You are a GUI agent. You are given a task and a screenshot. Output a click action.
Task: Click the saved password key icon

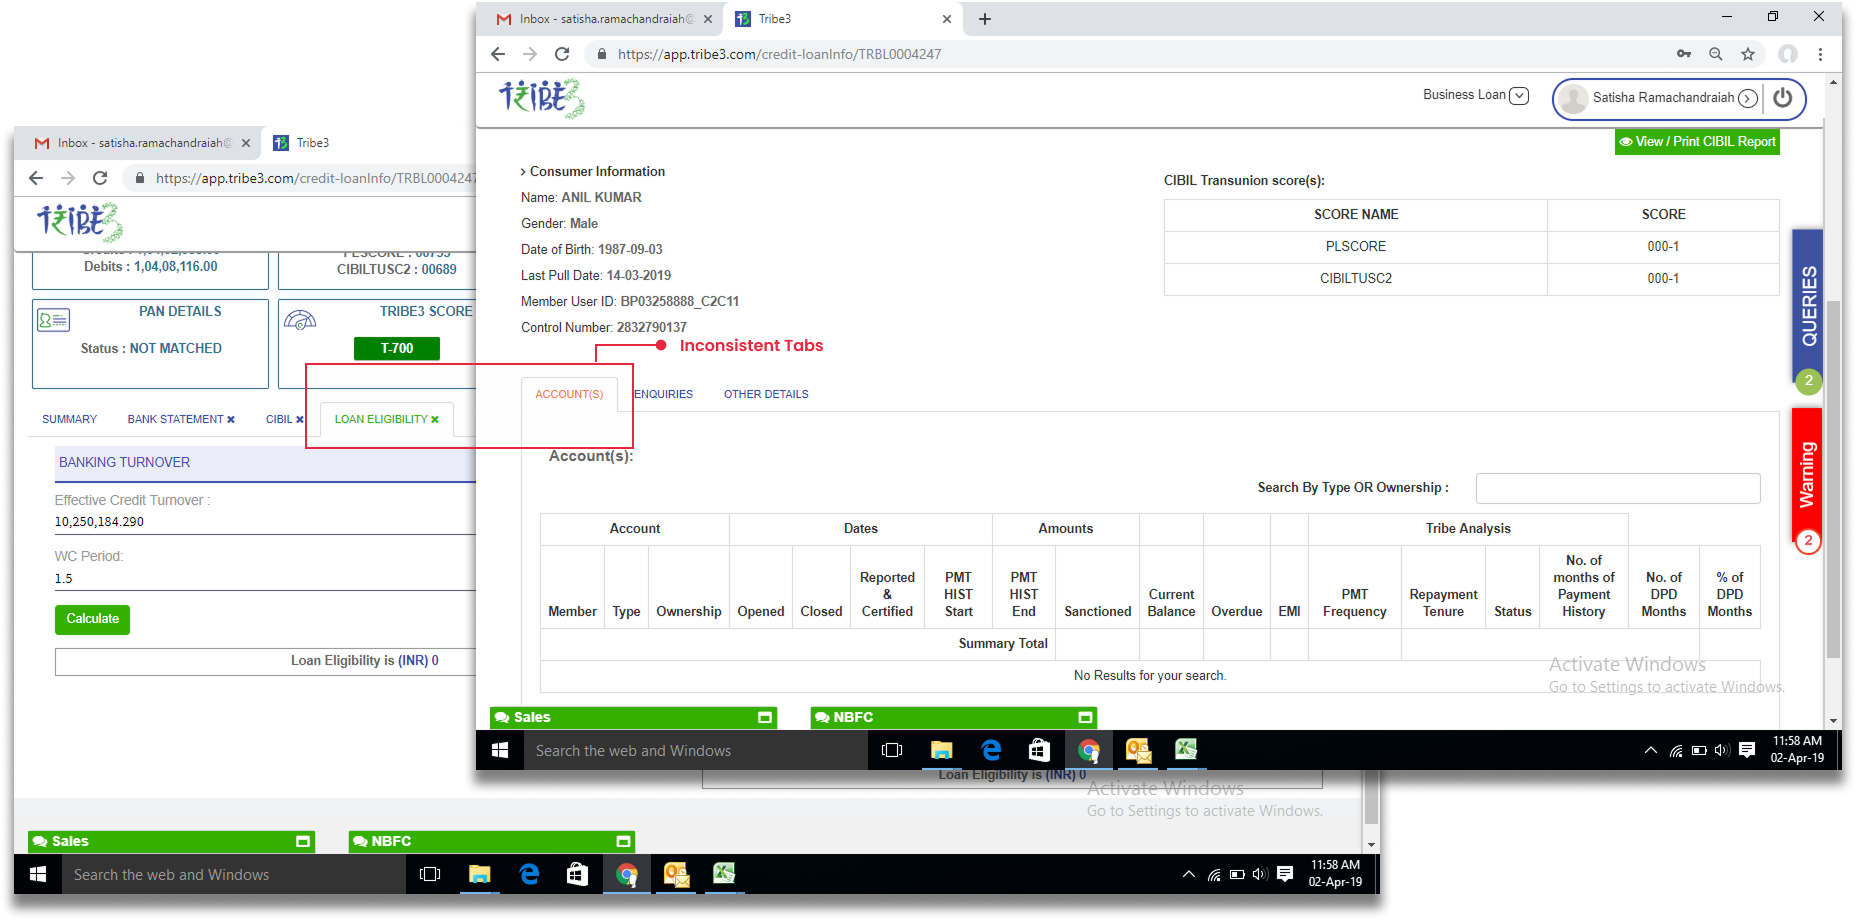(1684, 54)
